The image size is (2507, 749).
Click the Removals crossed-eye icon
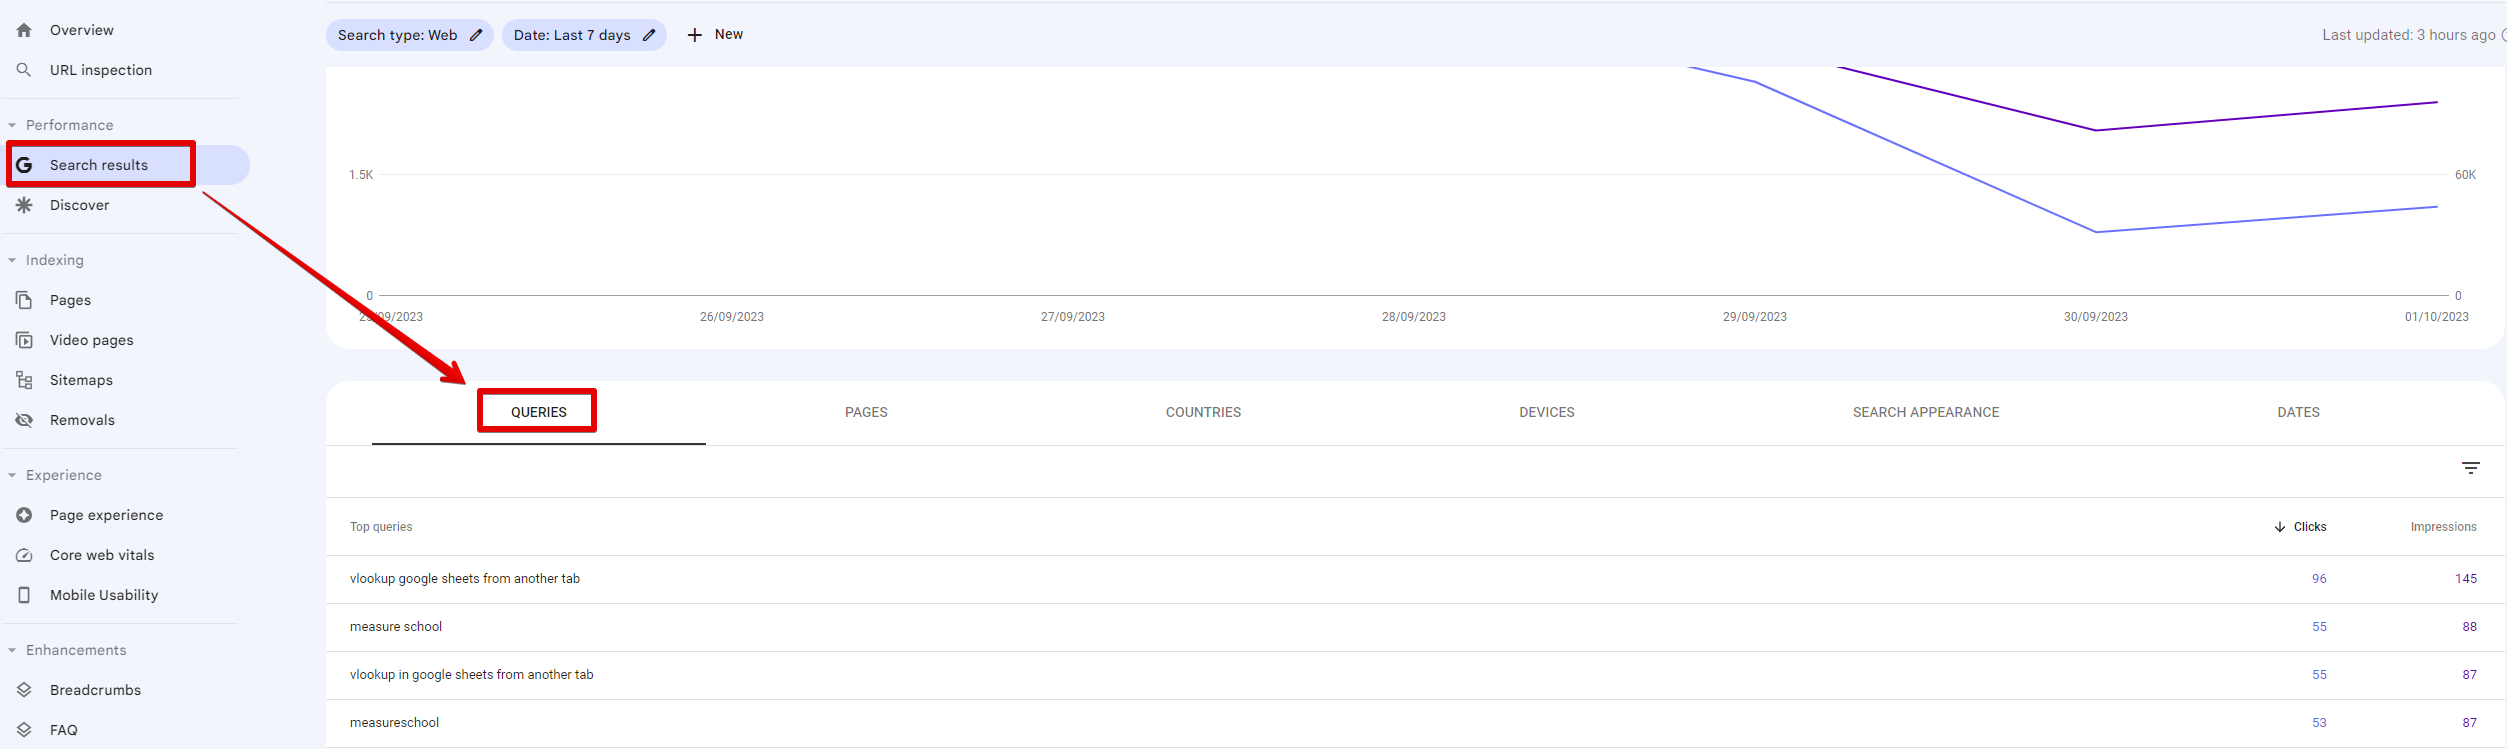[24, 420]
